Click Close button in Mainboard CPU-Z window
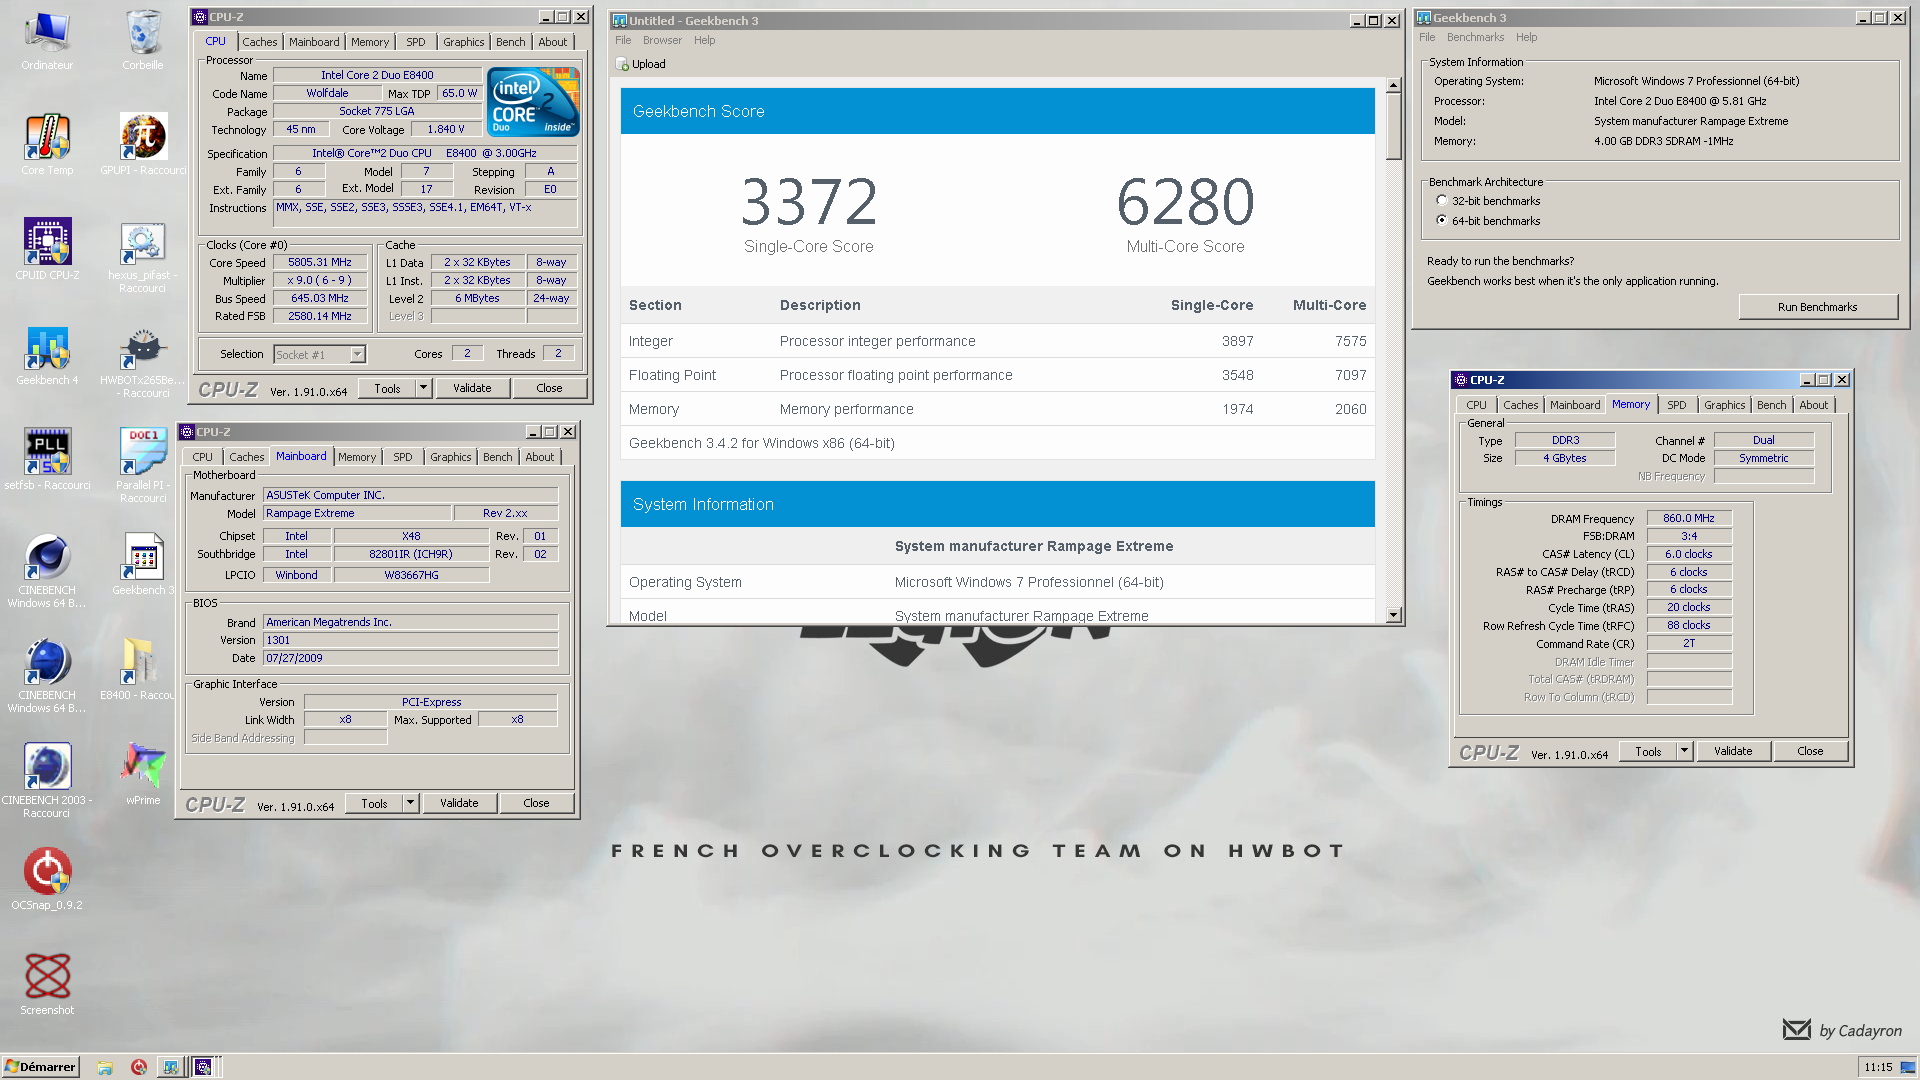1920x1080 pixels. [x=536, y=803]
